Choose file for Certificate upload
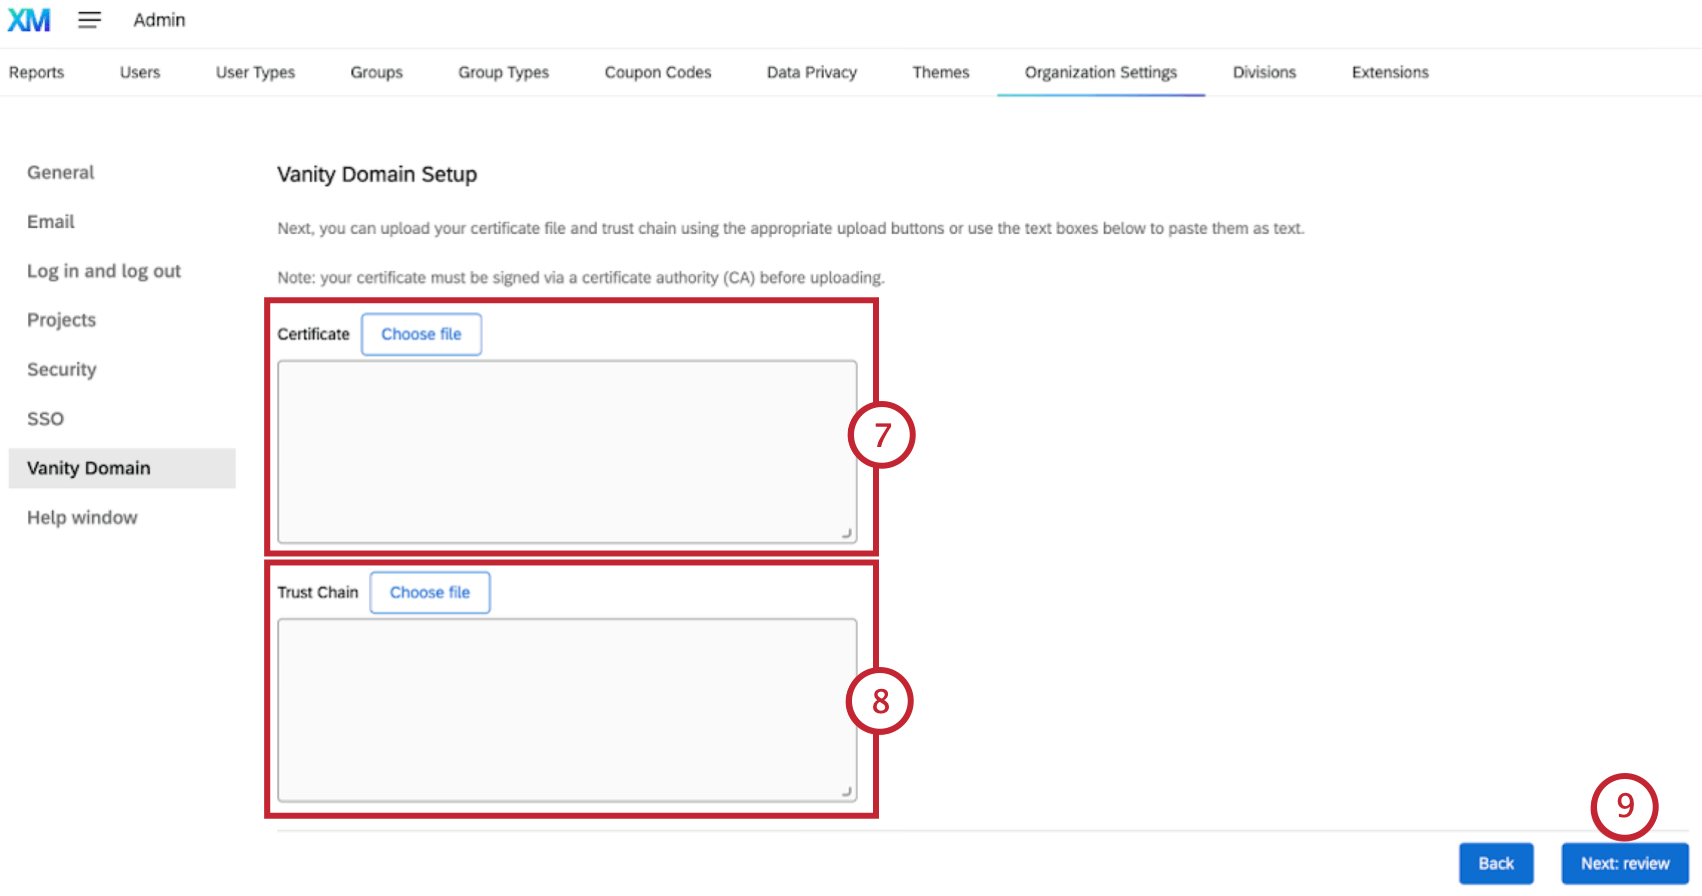The width and height of the screenshot is (1702, 896). 421,334
